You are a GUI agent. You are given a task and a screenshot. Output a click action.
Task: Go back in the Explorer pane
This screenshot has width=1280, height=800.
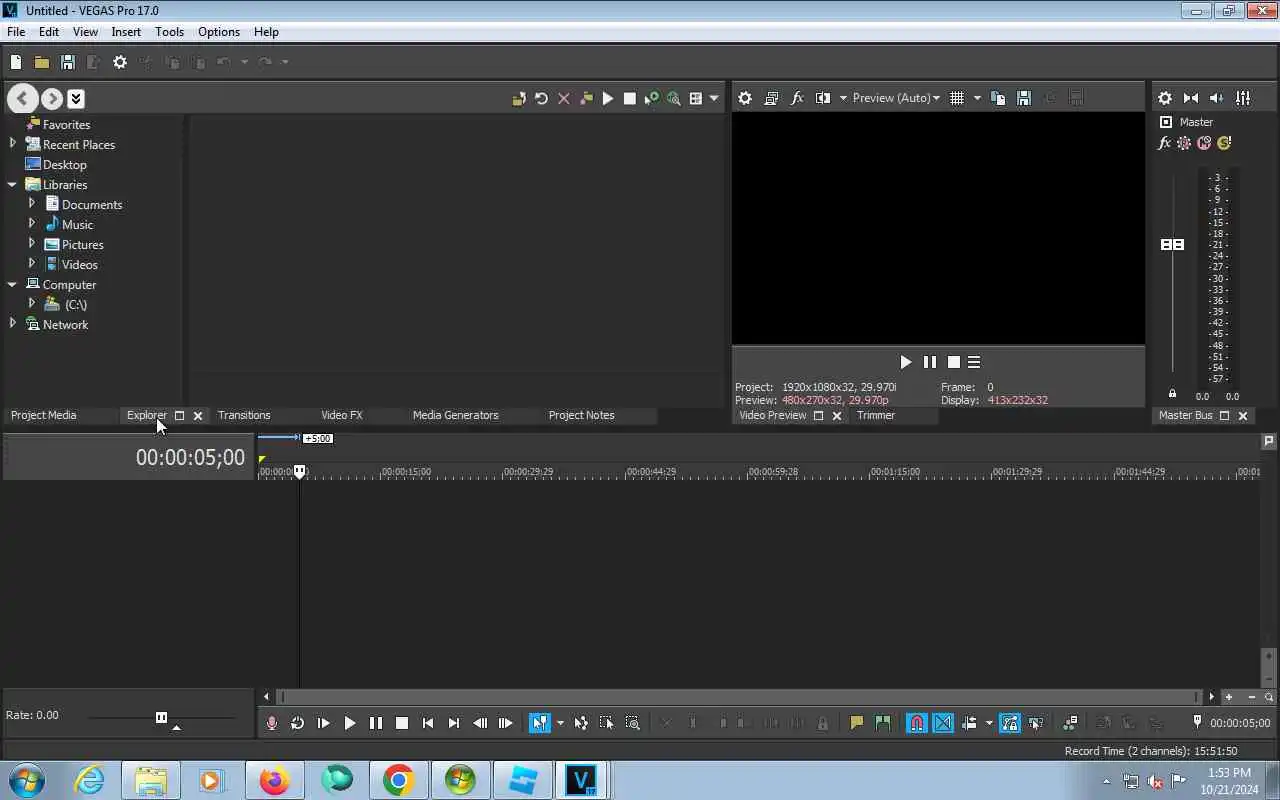click(x=23, y=98)
